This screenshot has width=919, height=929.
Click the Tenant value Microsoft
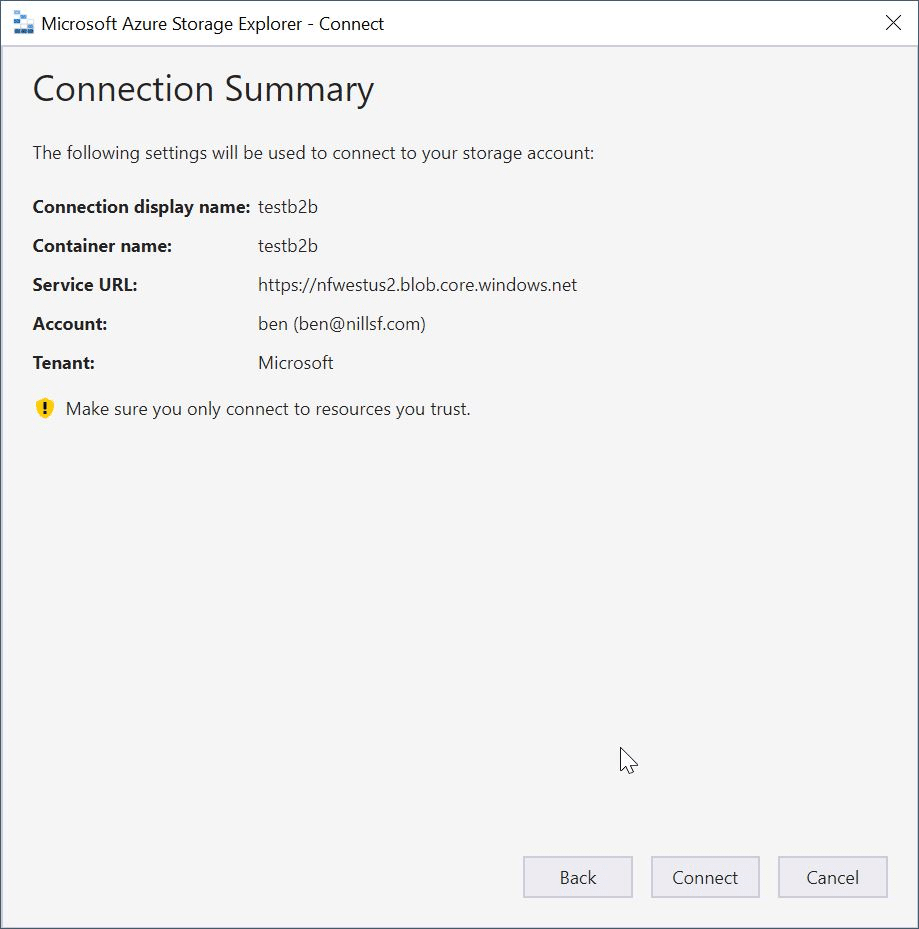coord(296,363)
